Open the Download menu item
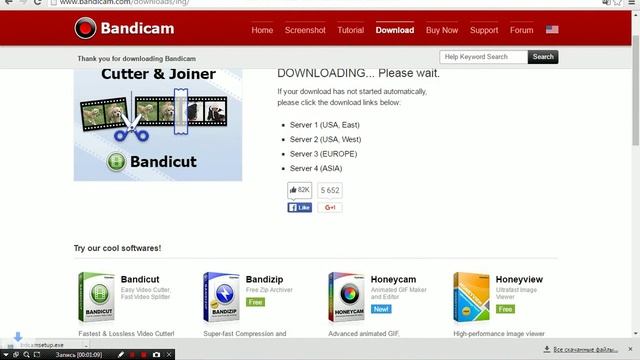Image resolution: width=640 pixels, height=360 pixels. [x=395, y=30]
